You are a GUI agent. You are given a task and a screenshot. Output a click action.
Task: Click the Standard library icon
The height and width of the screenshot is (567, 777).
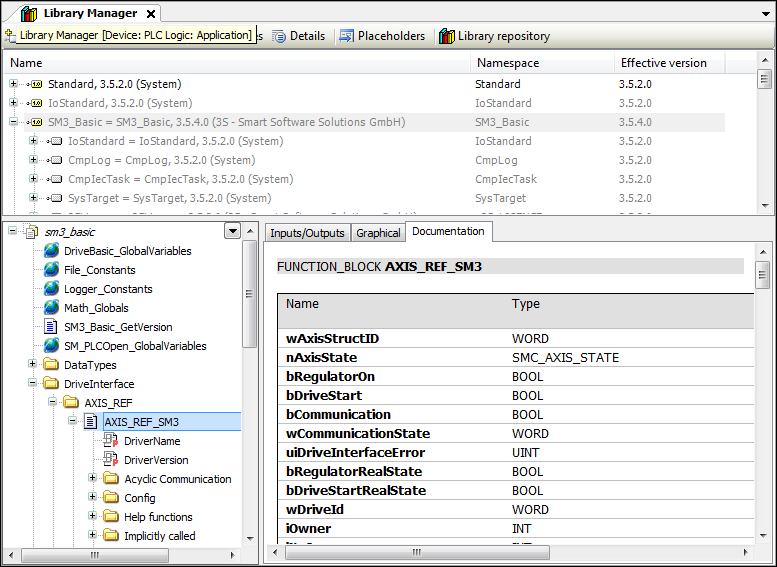click(x=35, y=84)
